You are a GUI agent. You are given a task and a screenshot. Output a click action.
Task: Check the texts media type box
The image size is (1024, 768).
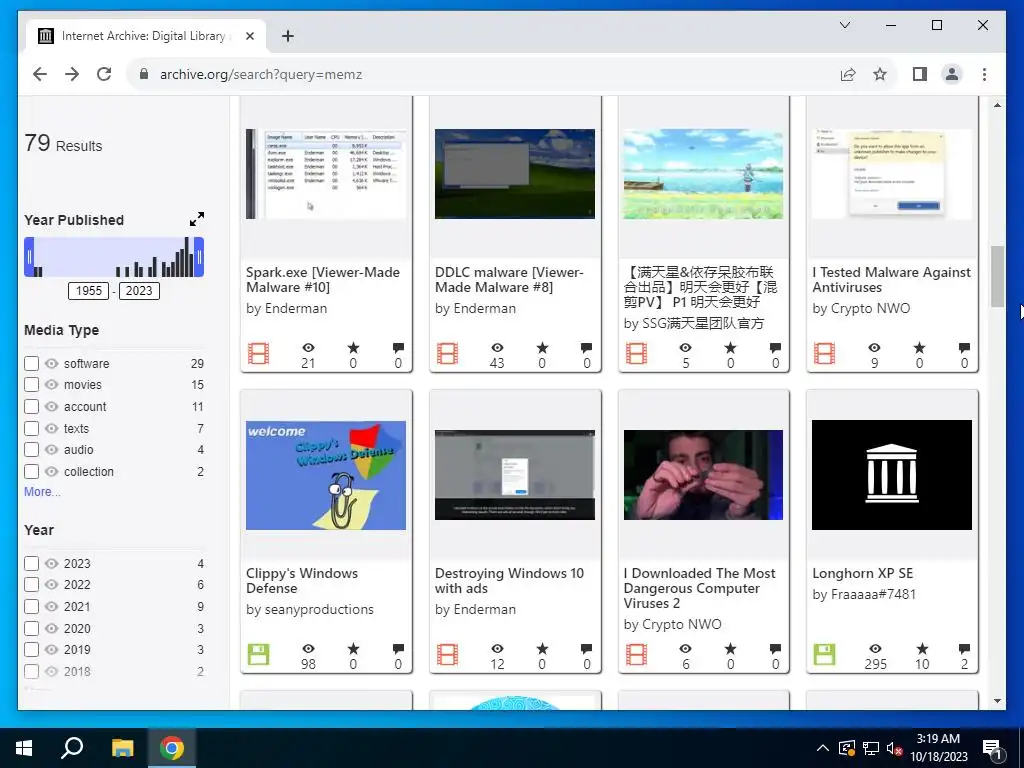pos(31,428)
